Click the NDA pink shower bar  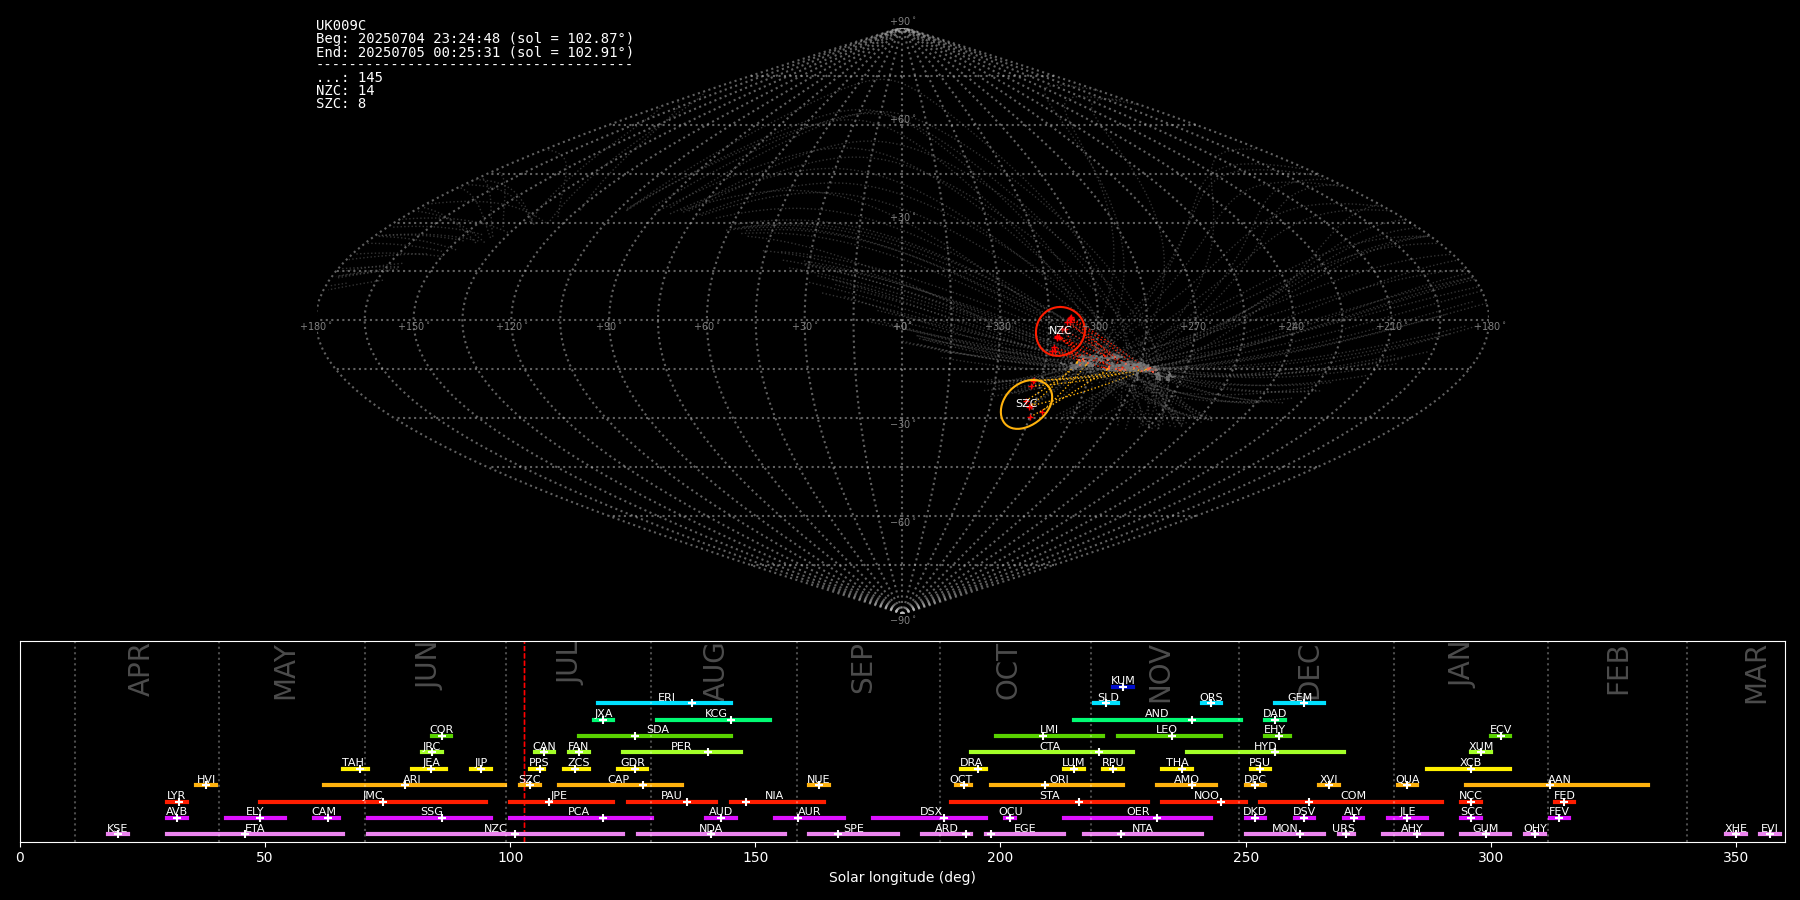711,834
